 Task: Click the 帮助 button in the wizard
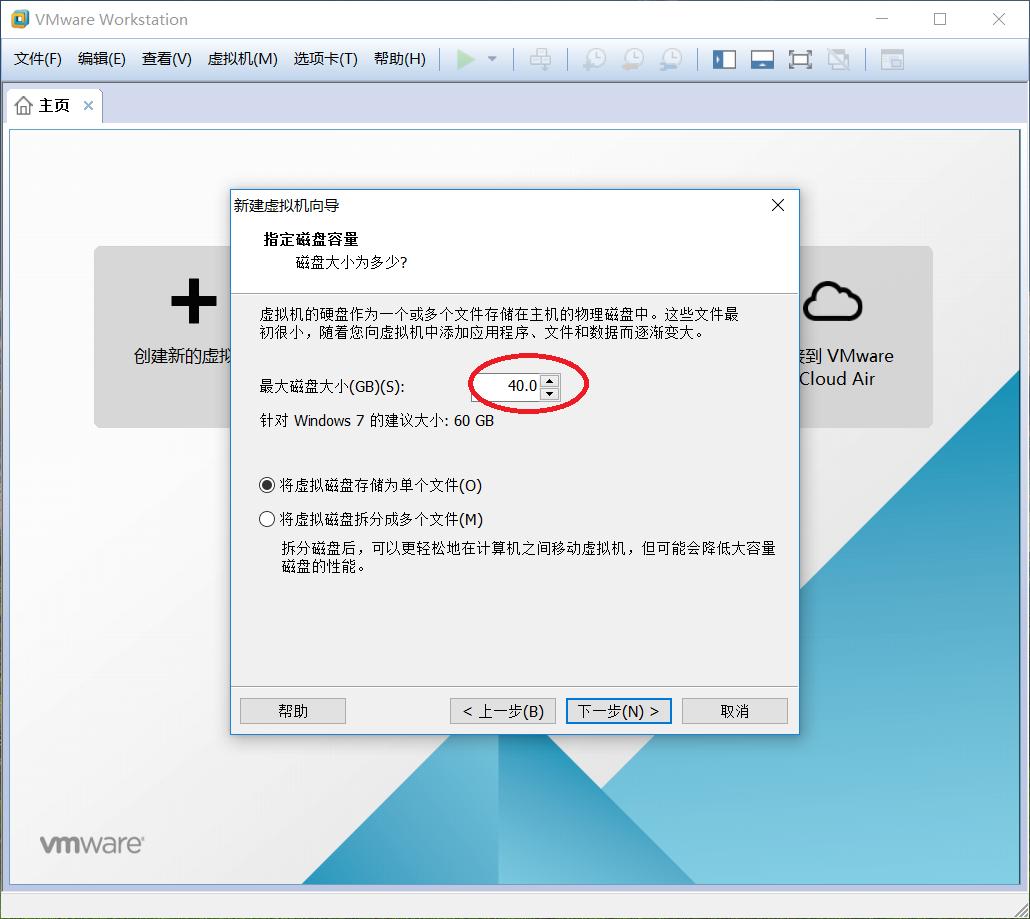tap(292, 711)
